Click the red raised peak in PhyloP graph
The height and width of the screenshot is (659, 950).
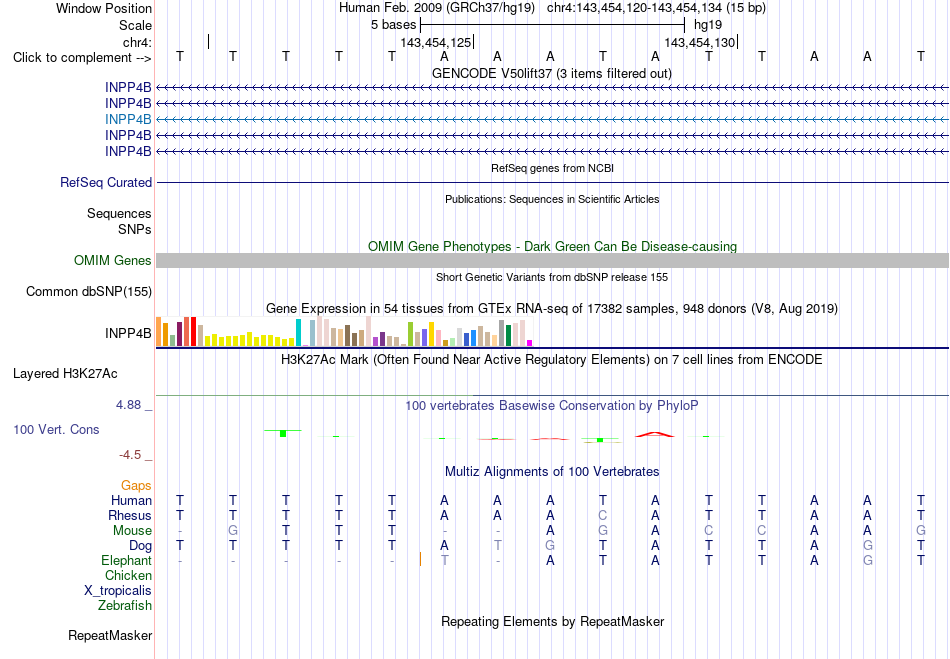pyautogui.click(x=654, y=434)
